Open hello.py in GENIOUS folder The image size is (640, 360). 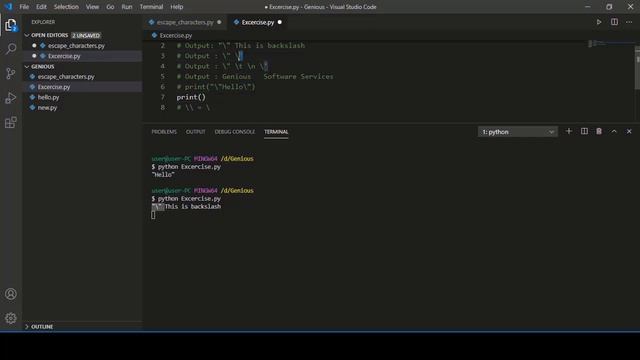pyautogui.click(x=49, y=97)
